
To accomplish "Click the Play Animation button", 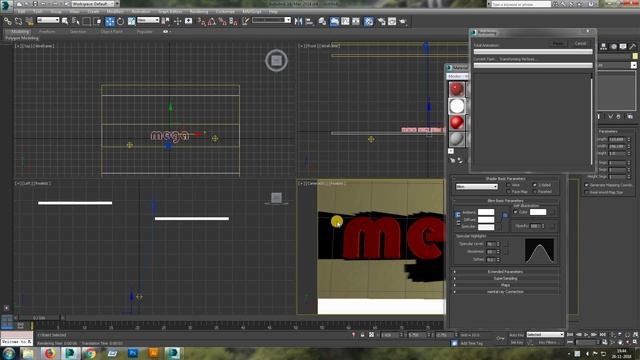I will click(586, 335).
